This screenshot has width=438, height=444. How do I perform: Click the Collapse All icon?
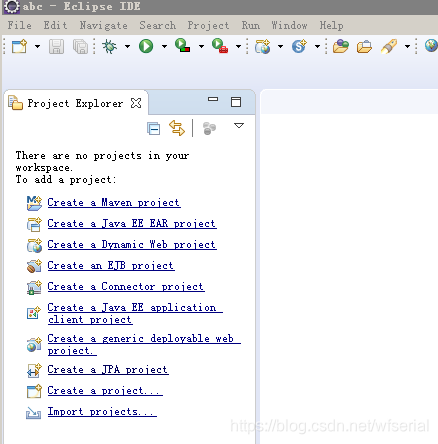point(153,128)
